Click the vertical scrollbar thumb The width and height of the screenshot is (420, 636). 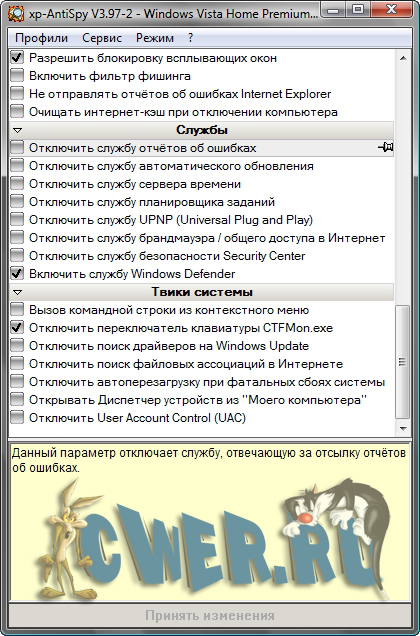(x=403, y=362)
